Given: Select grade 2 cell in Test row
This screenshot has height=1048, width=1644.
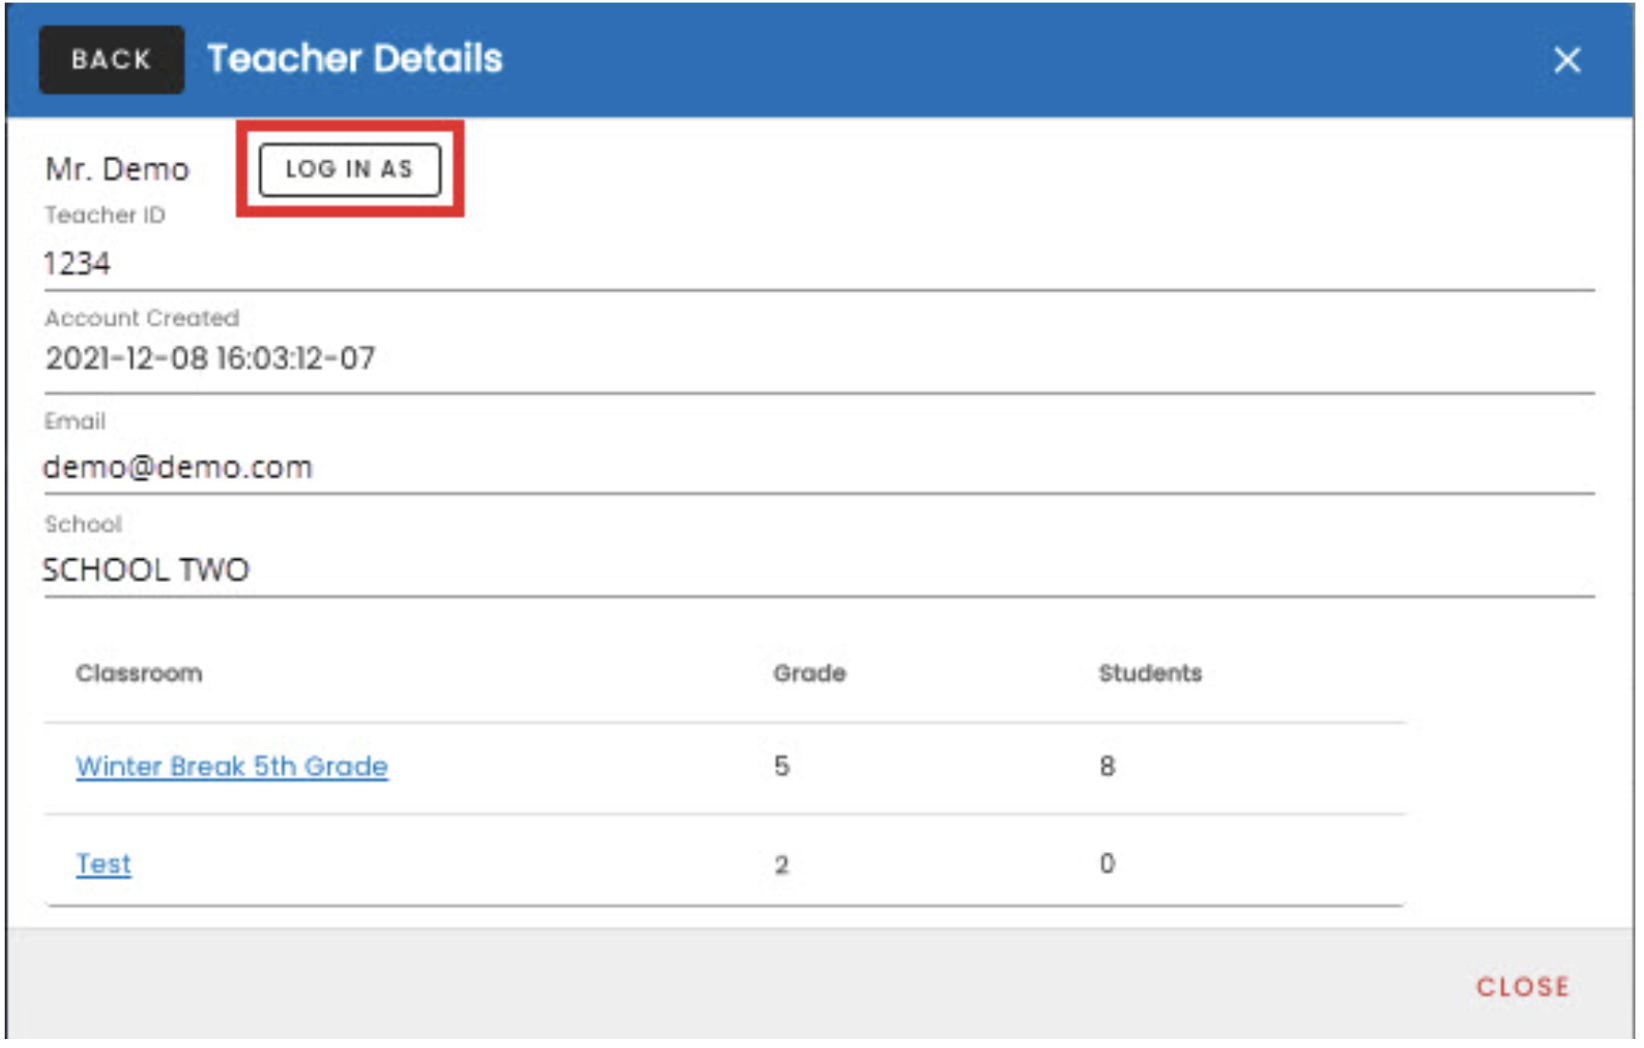Looking at the screenshot, I should tap(782, 864).
